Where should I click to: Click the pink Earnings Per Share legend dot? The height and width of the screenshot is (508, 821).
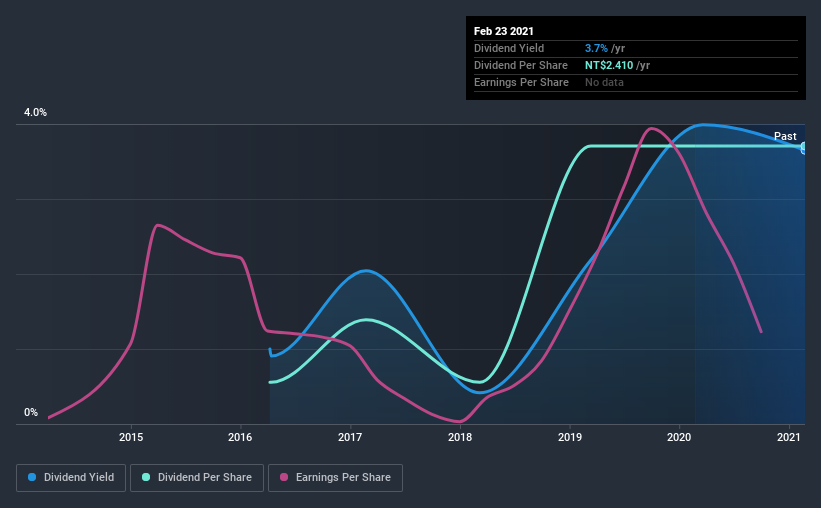[x=284, y=477]
